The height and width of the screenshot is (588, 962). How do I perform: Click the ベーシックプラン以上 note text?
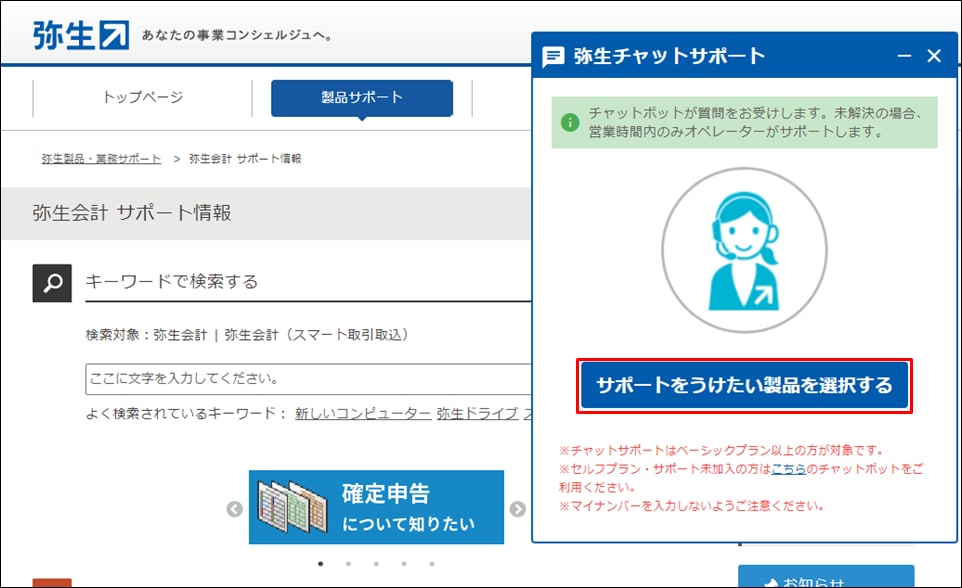click(x=721, y=451)
